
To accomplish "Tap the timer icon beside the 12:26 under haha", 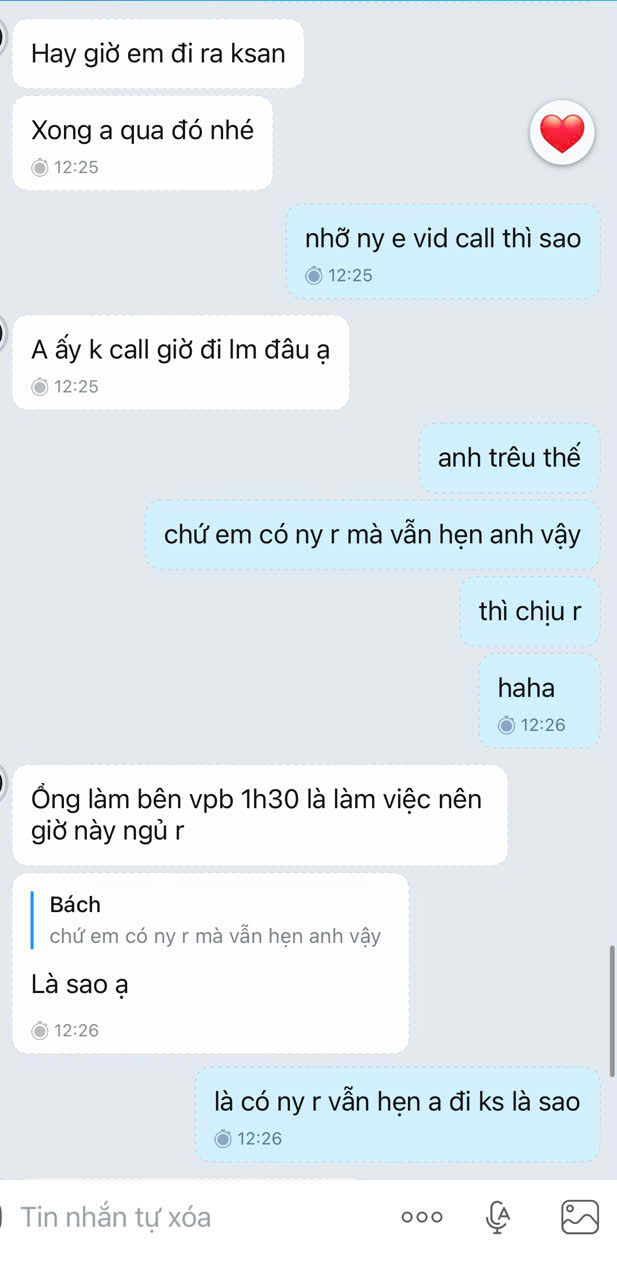I will (507, 725).
